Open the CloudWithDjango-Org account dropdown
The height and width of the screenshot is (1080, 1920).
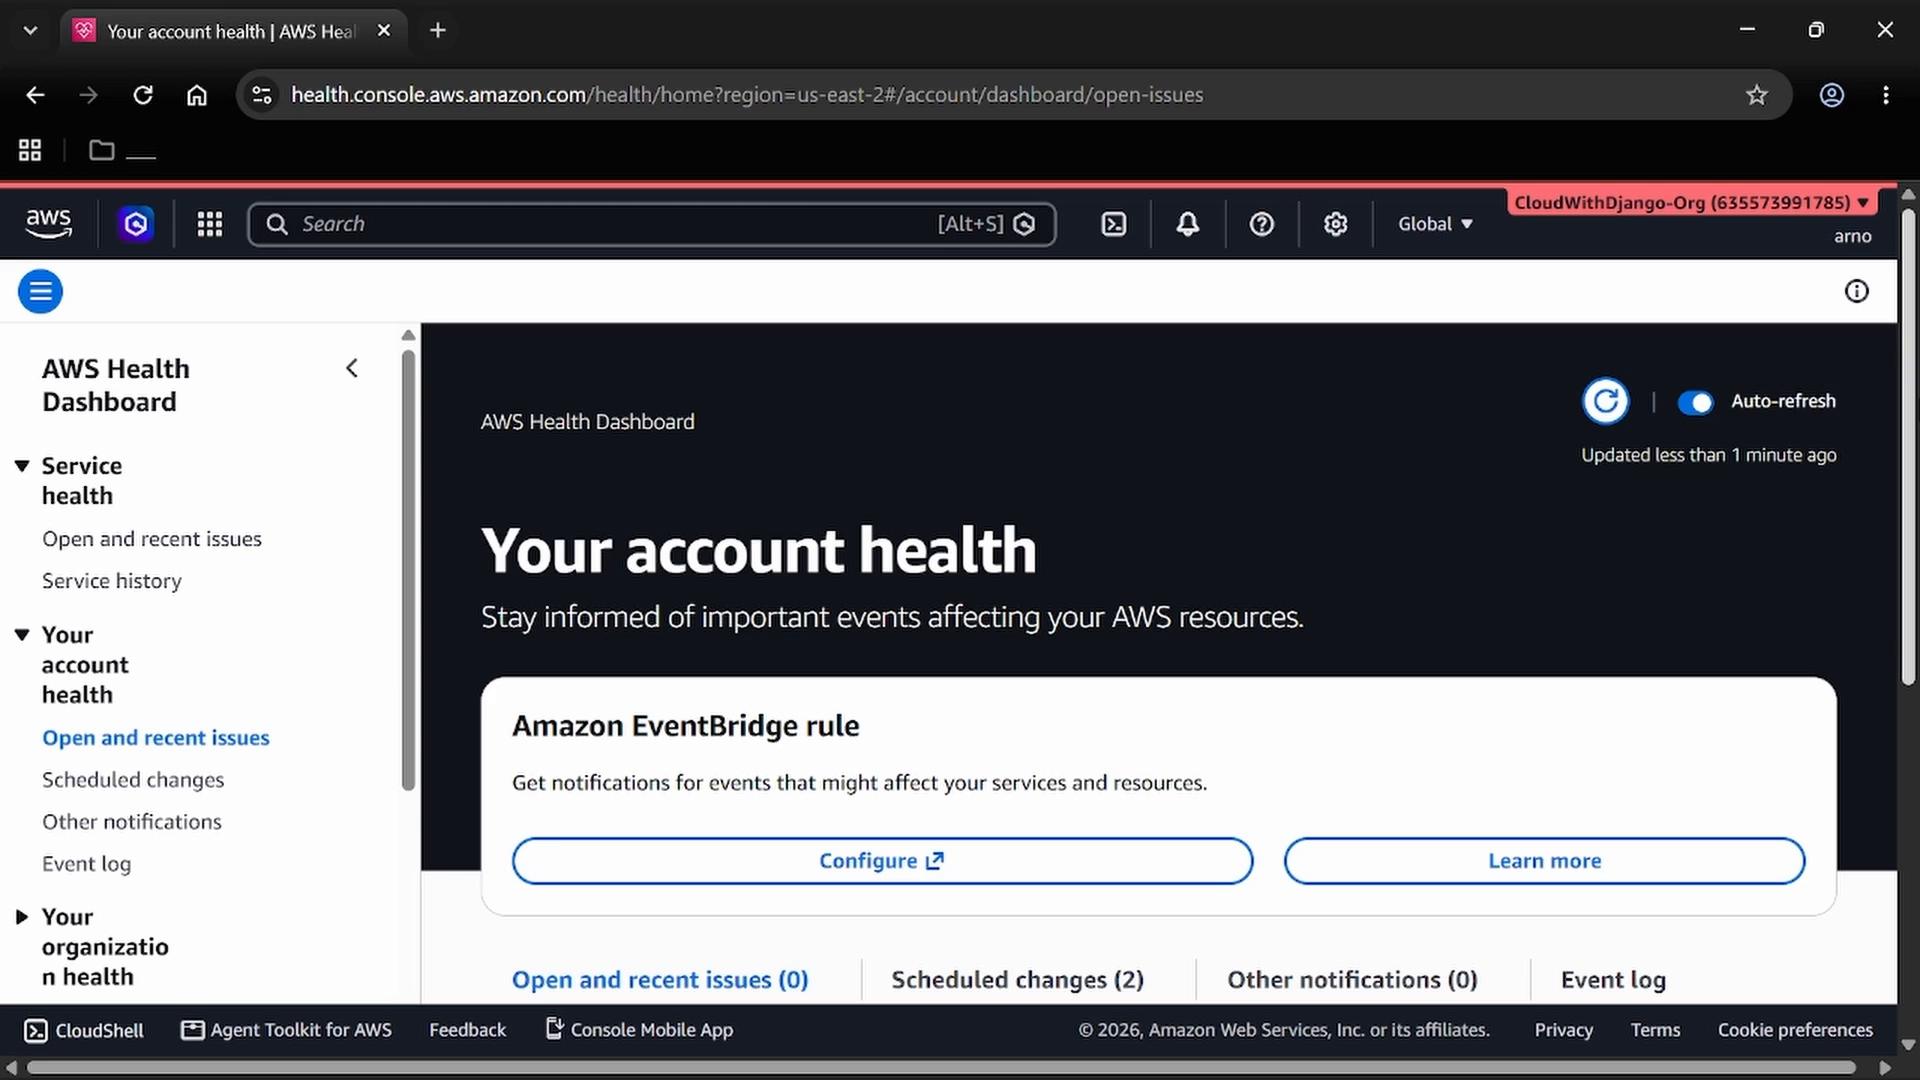point(1692,202)
